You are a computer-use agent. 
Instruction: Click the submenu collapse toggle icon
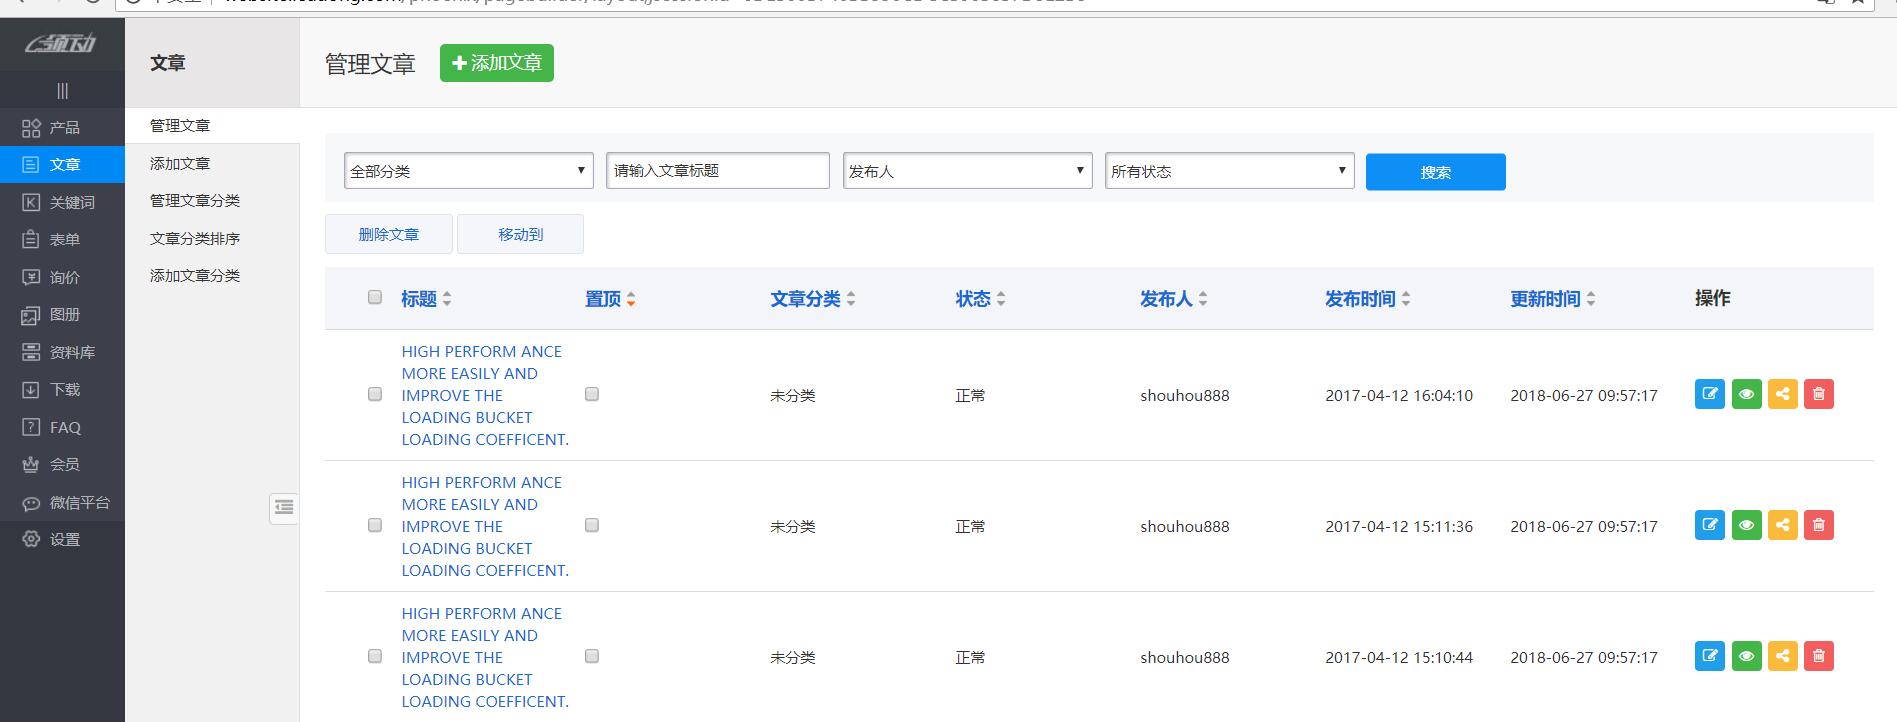(284, 508)
